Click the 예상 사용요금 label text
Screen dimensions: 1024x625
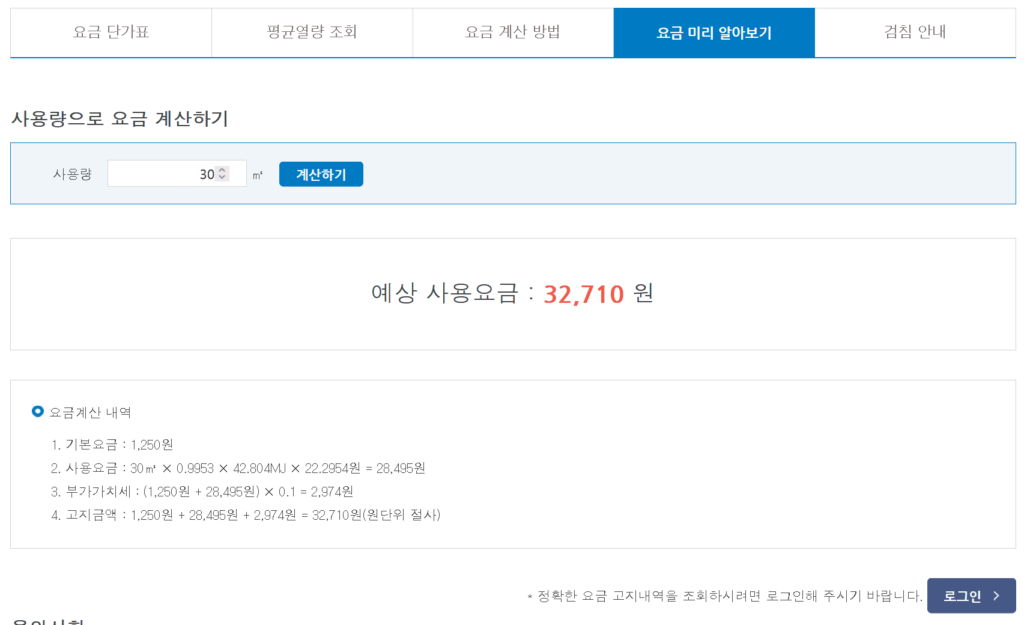click(x=445, y=293)
